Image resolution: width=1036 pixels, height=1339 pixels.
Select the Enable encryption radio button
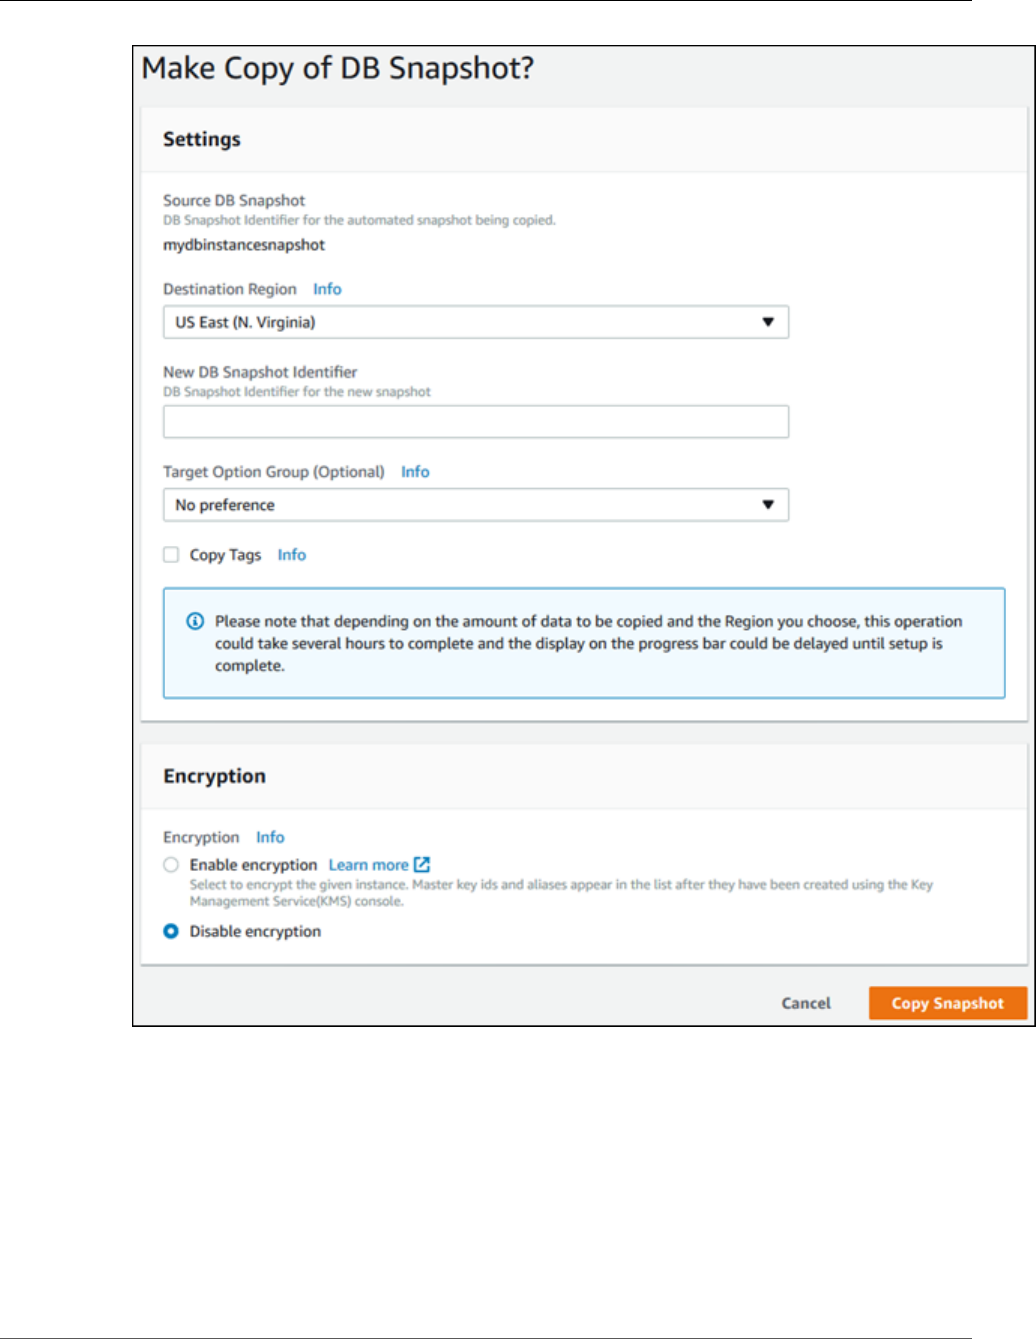tap(171, 865)
